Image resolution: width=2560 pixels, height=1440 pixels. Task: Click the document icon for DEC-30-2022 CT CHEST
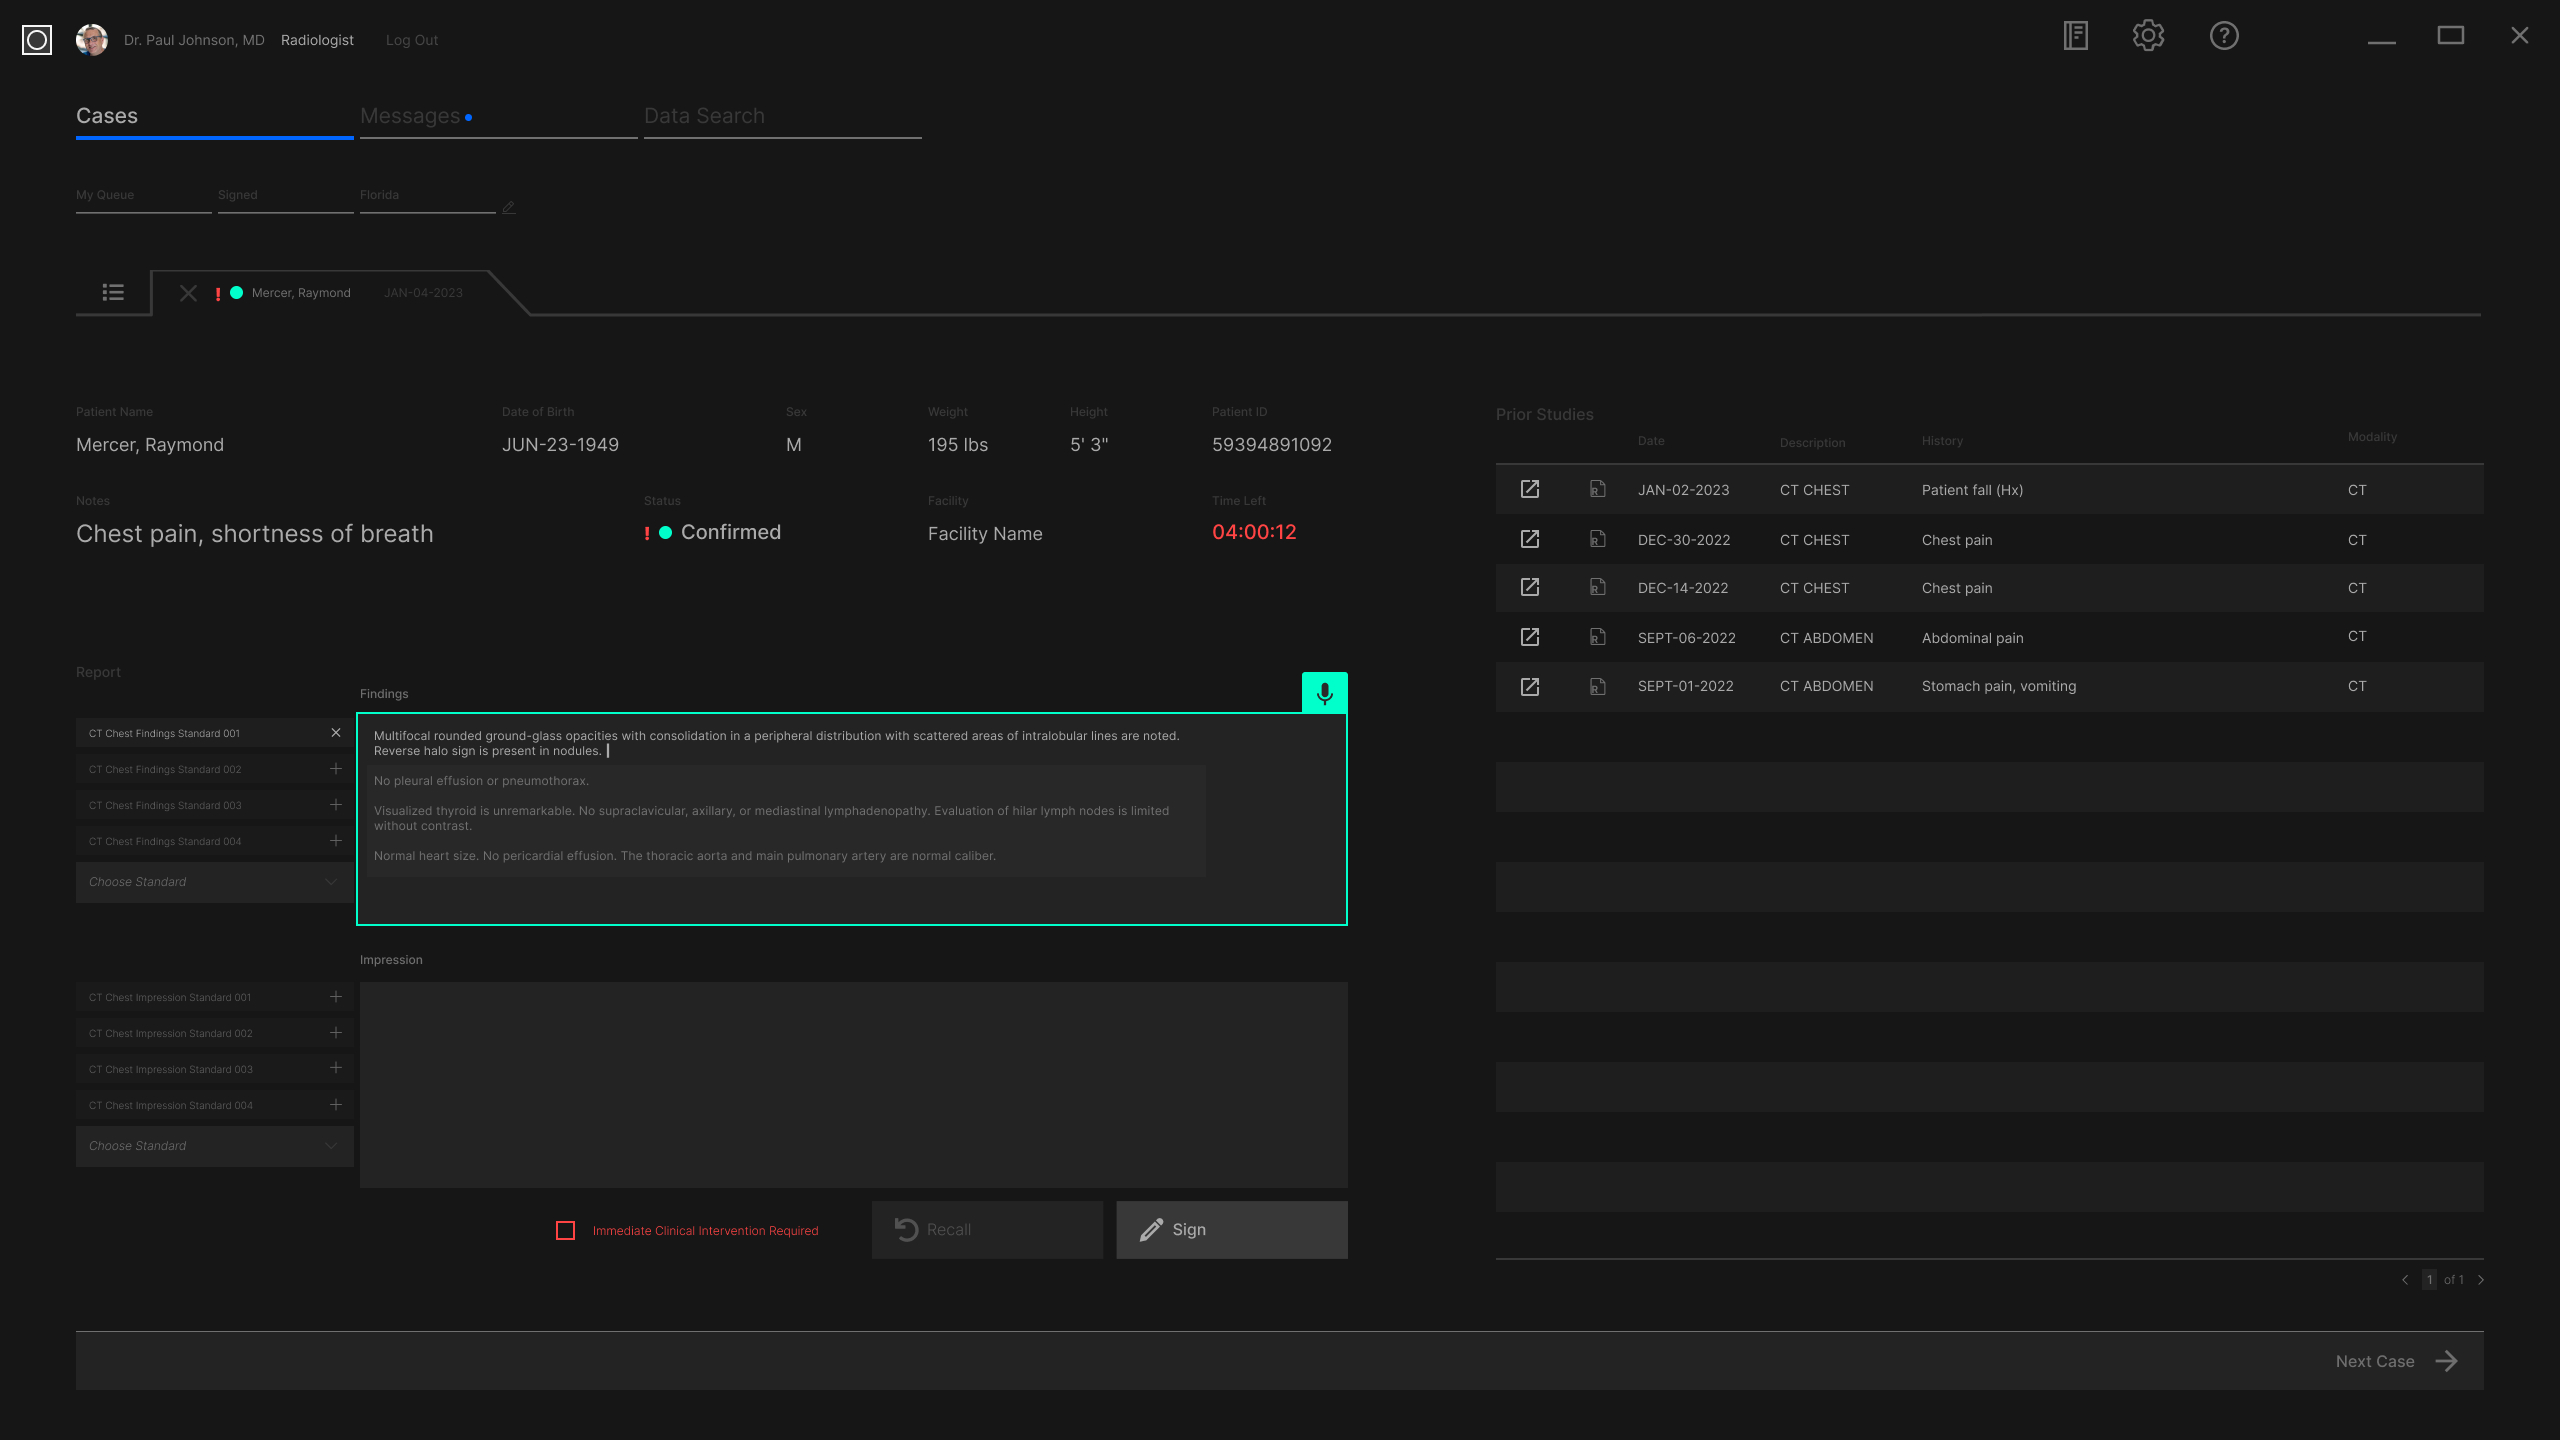pos(1595,540)
